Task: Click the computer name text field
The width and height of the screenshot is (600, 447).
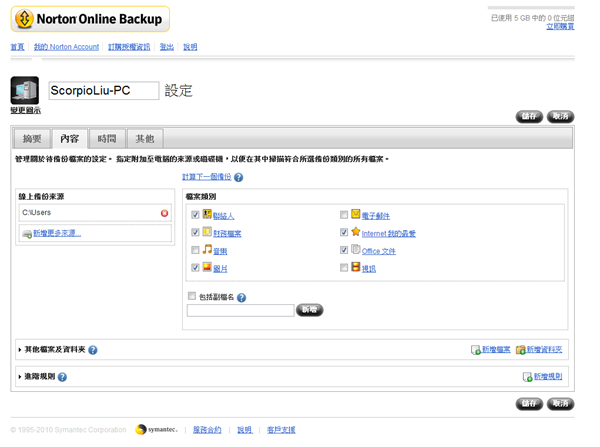Action: click(x=103, y=91)
